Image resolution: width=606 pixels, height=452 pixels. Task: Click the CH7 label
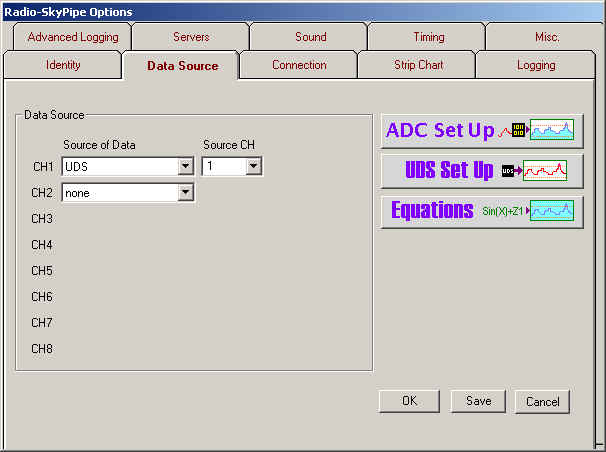[x=42, y=323]
